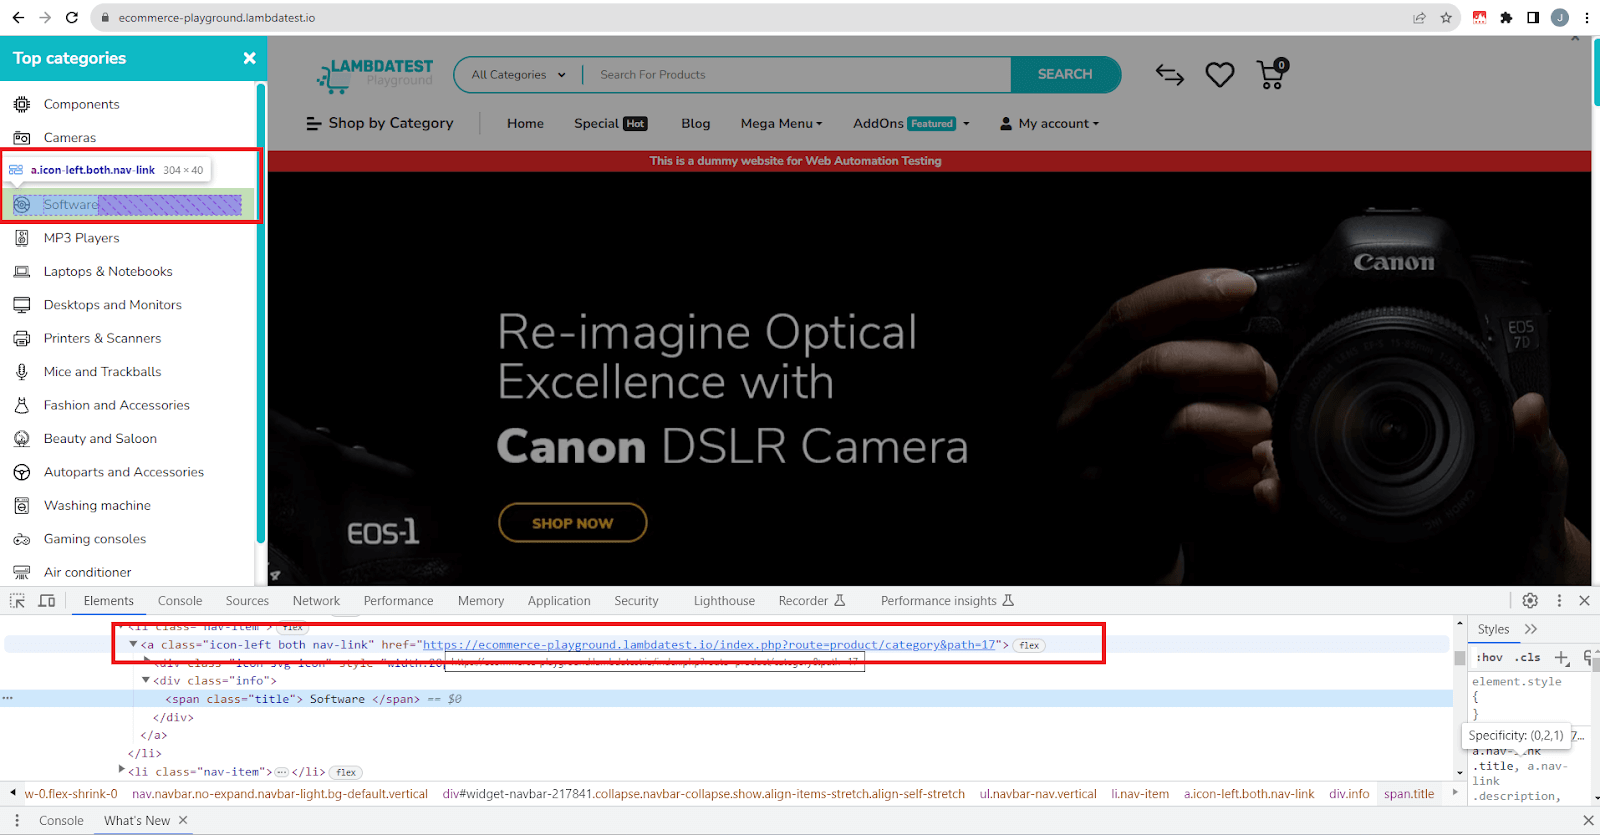Screen dimensions: 1600x835
Task: Add new style rule with plus icon
Action: 1562,657
